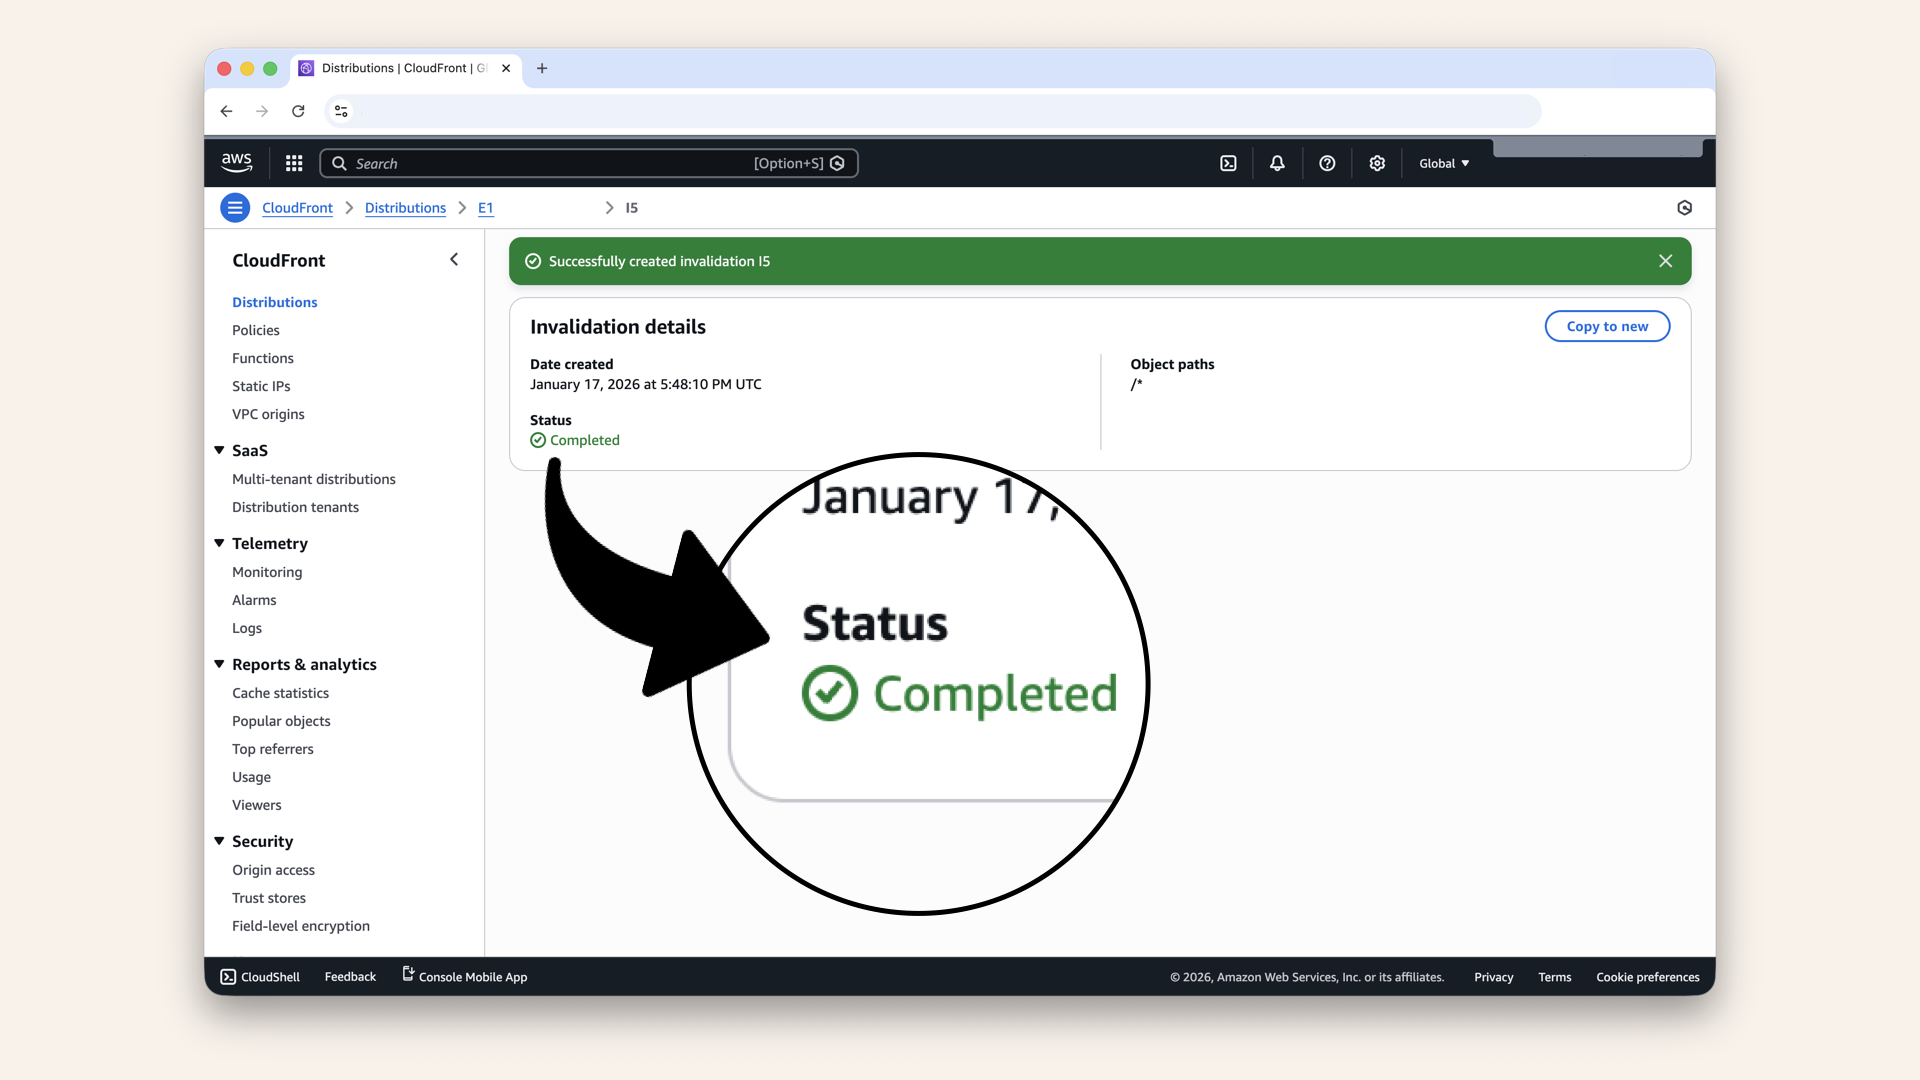Open notifications bell
The image size is (1920, 1080).
(x=1277, y=163)
